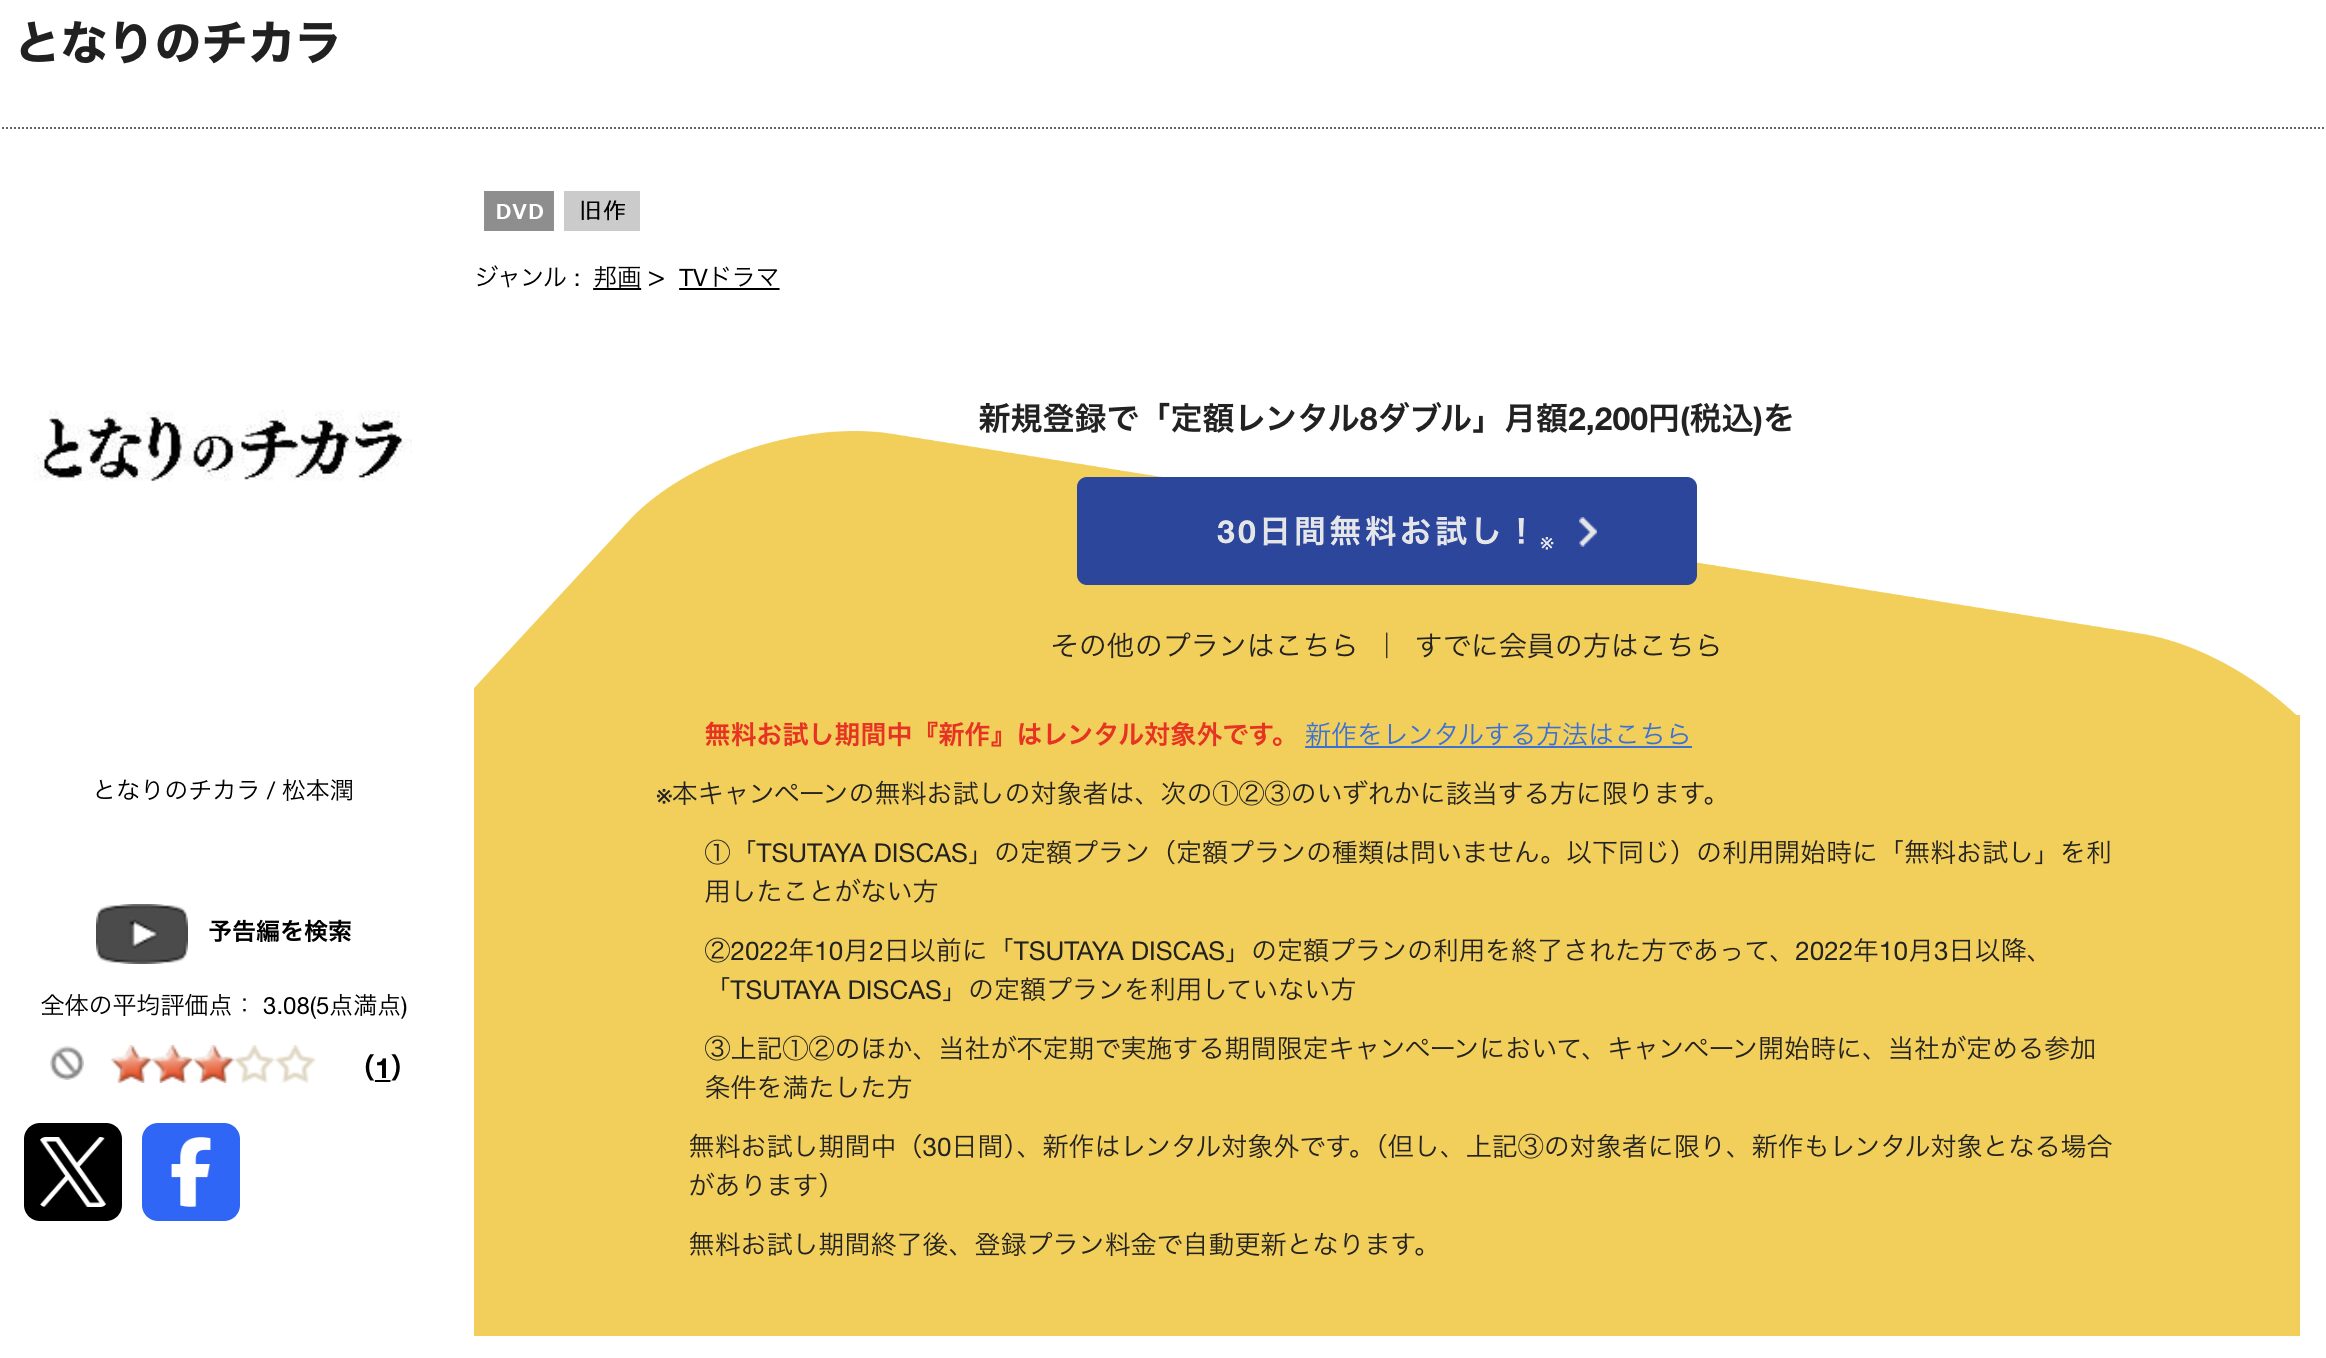Open すでに会員の方はこちら link
2326x1358 pixels.
(1568, 645)
